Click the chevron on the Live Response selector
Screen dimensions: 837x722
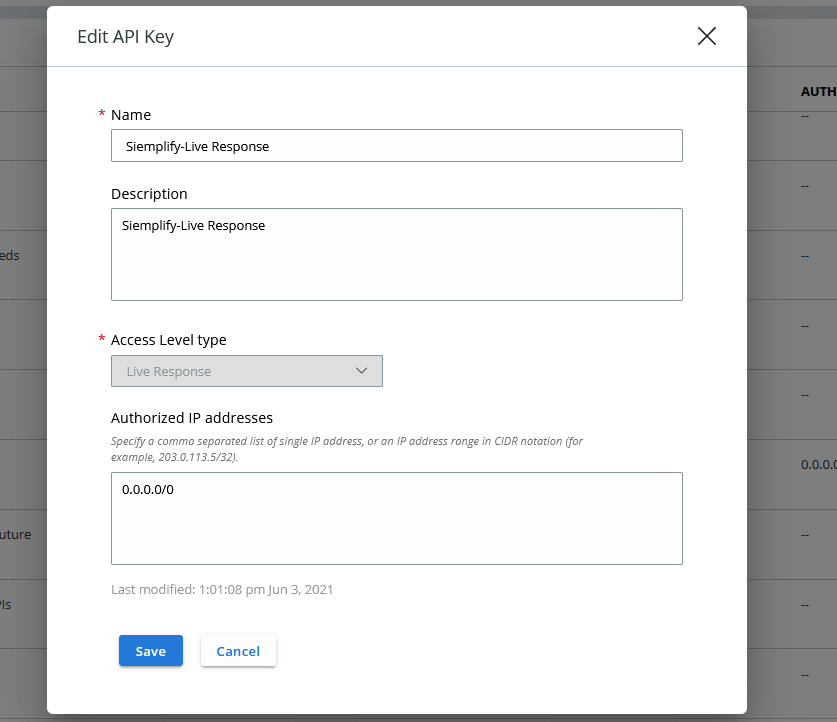coord(362,370)
